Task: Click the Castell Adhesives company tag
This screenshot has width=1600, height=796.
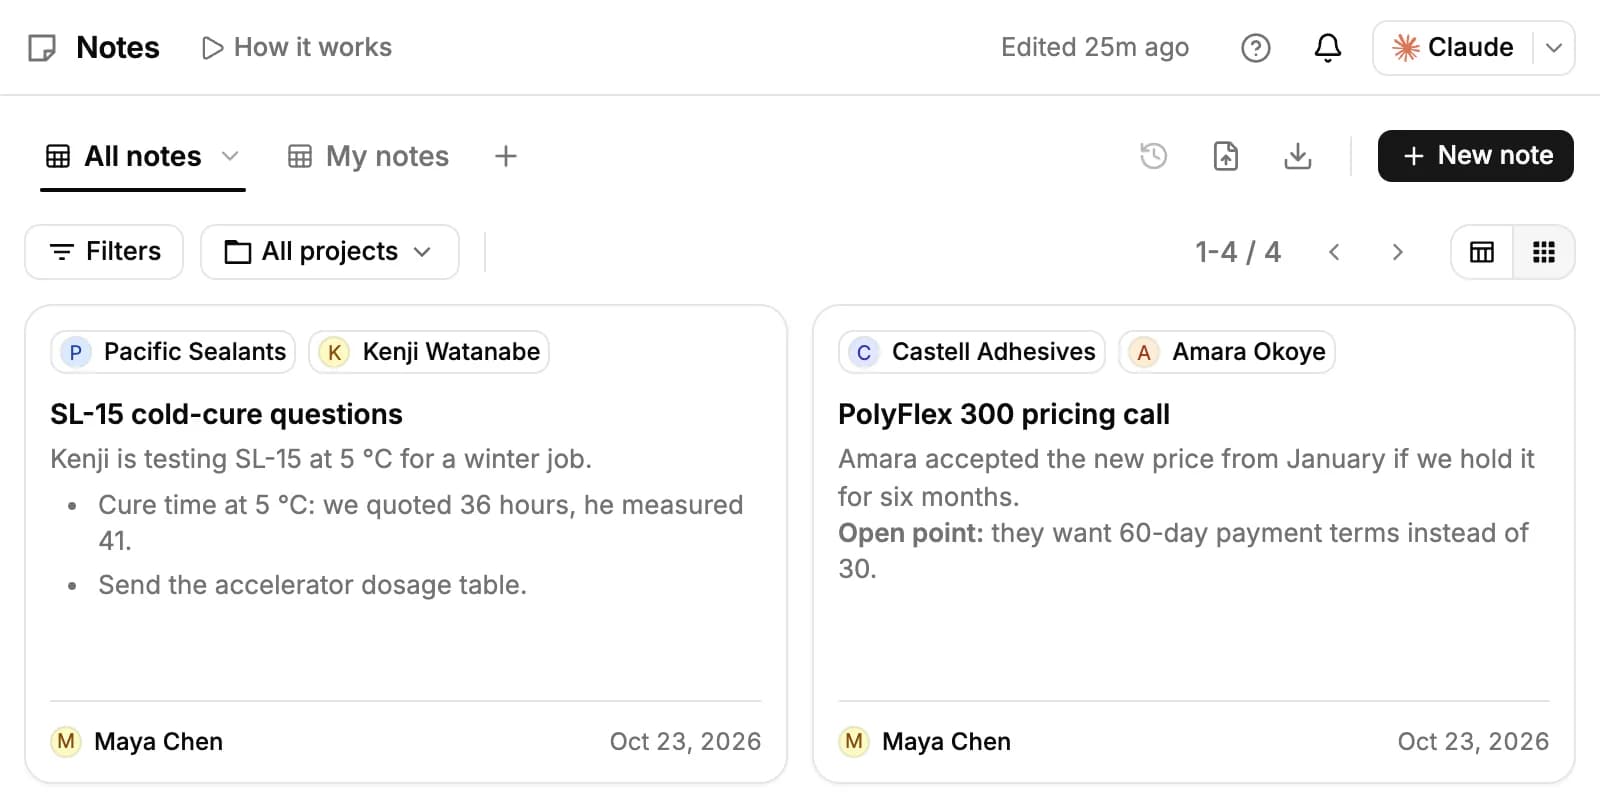Action: tap(971, 352)
